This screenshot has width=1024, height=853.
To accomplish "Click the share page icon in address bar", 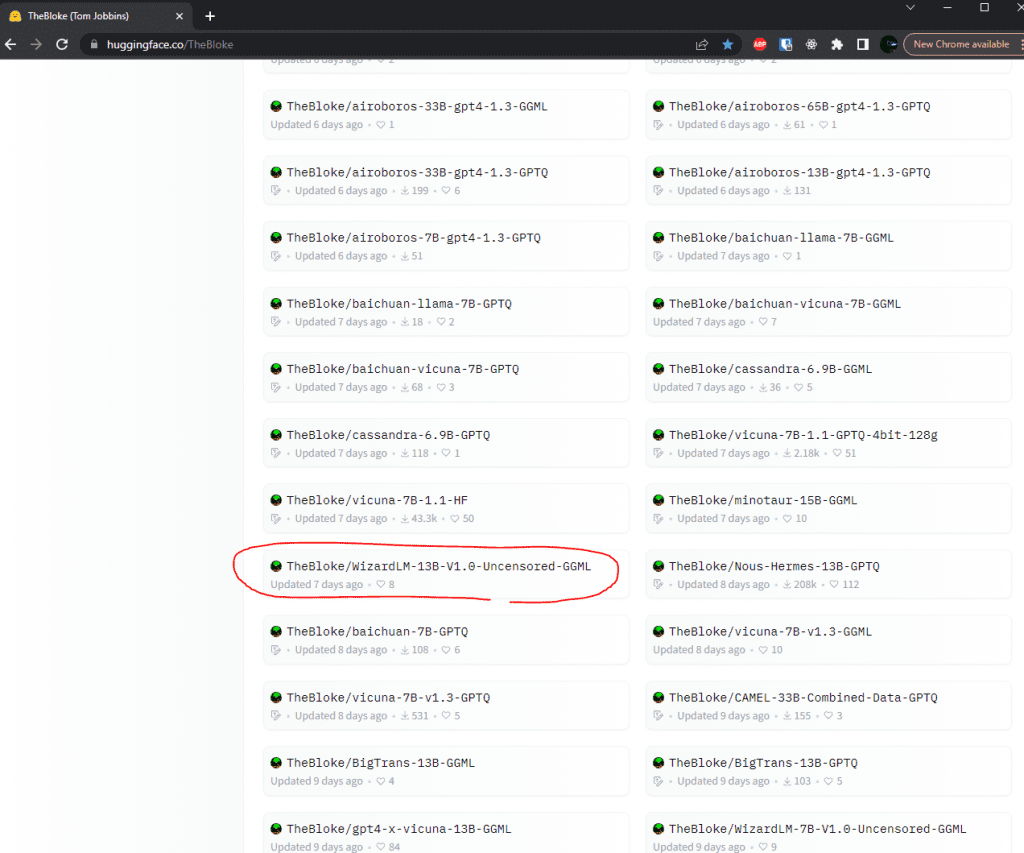I will click(x=702, y=44).
